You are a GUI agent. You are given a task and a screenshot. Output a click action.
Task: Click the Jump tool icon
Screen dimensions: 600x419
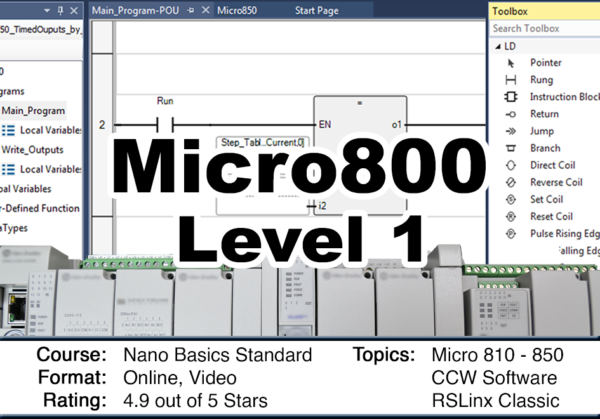tap(511, 131)
